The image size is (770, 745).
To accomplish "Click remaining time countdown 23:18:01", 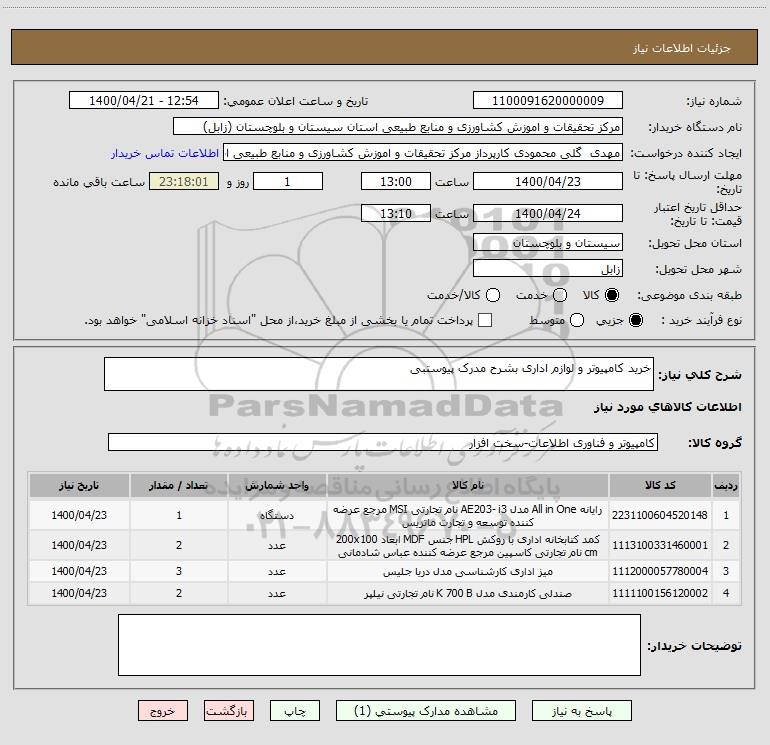I will coord(184,181).
